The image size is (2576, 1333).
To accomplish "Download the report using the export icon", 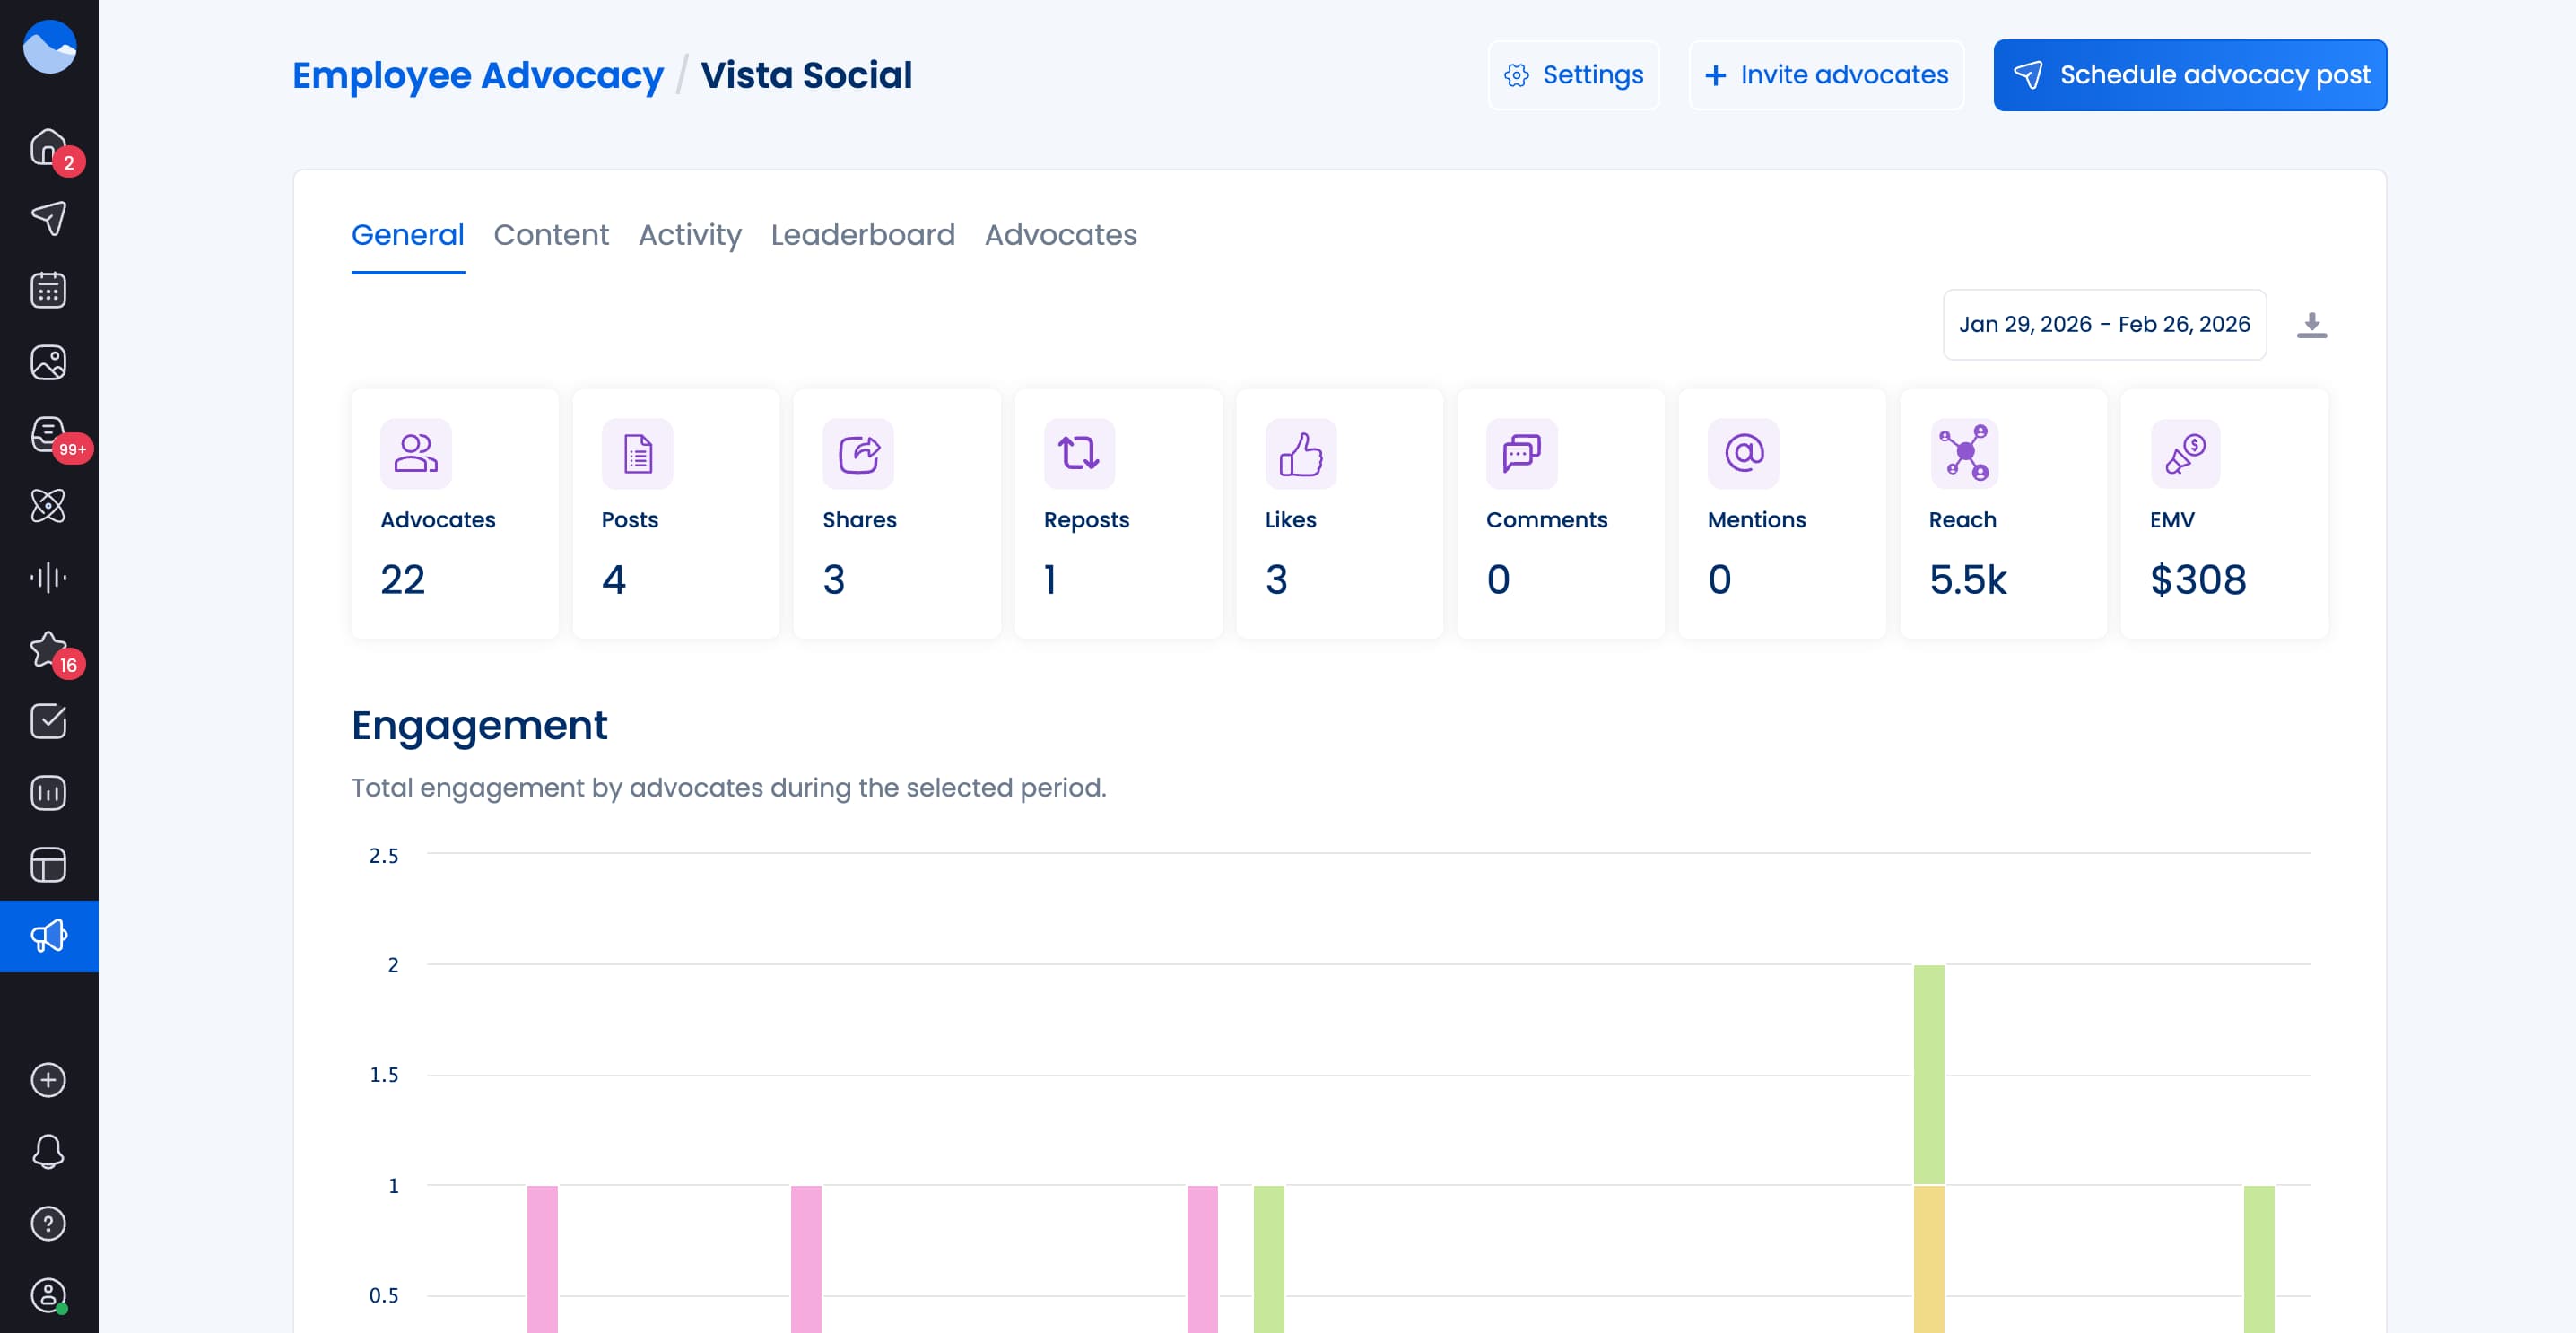I will click(x=2312, y=324).
